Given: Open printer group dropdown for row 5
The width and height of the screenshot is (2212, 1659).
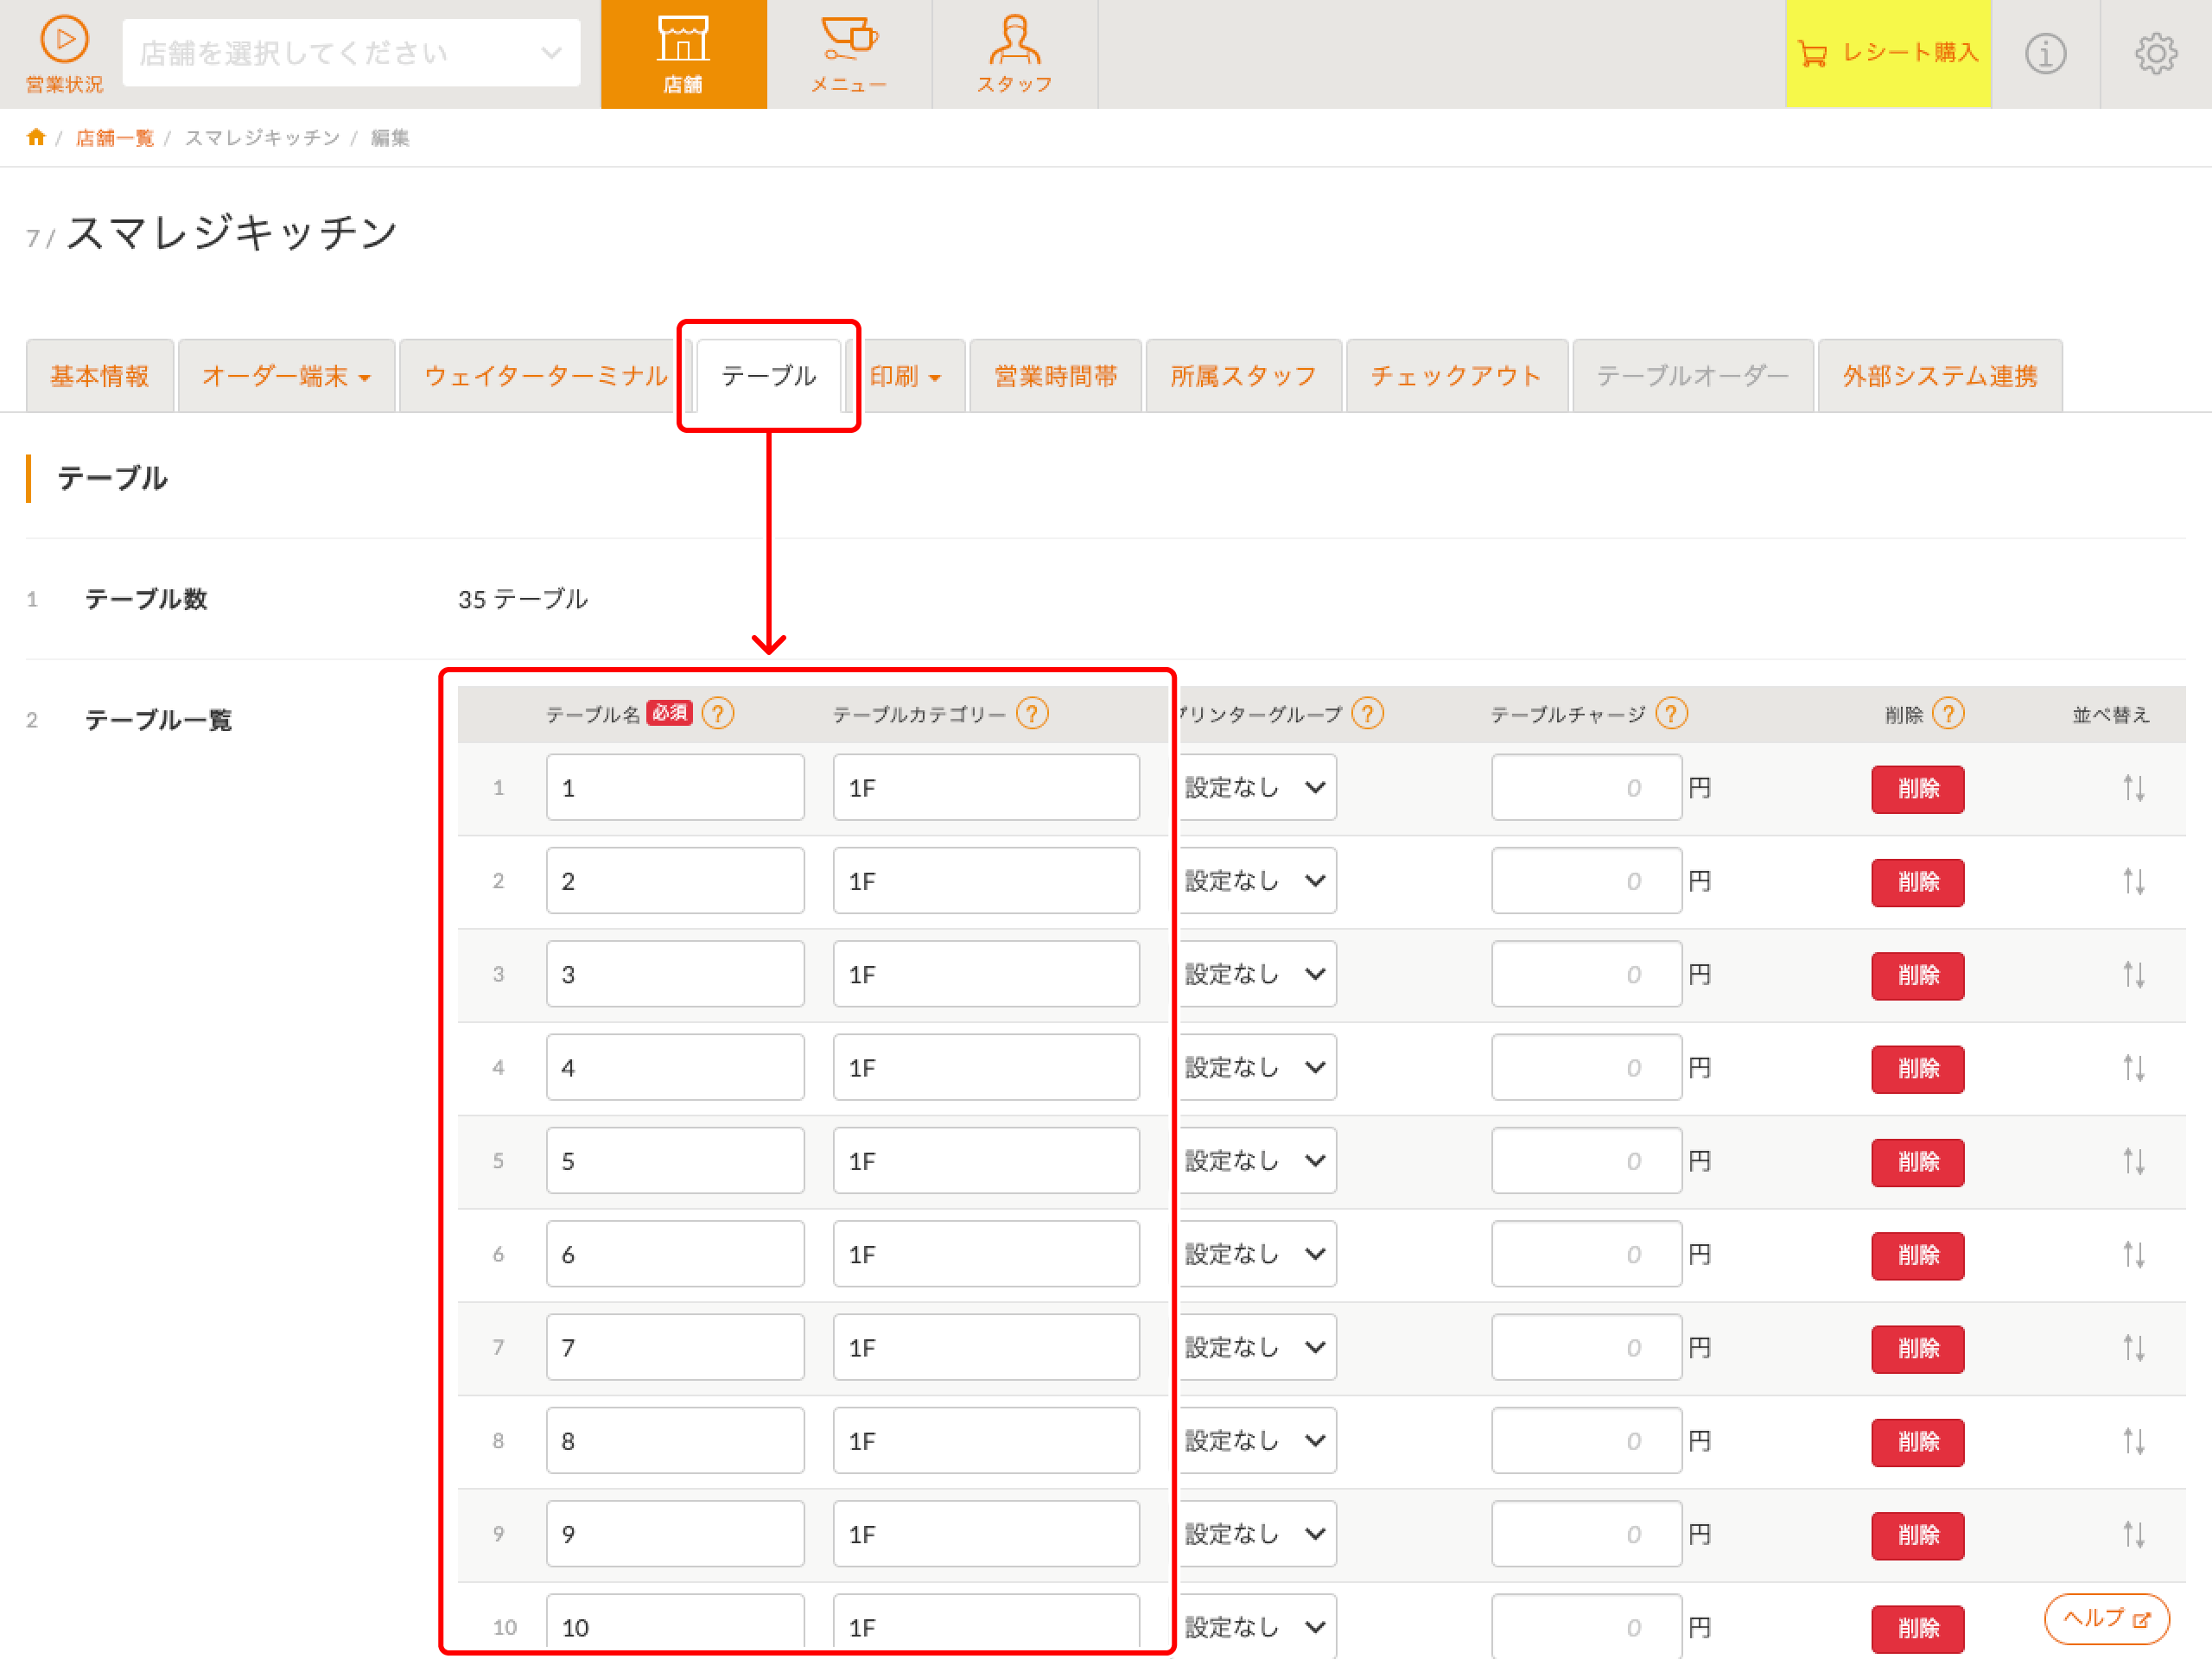Looking at the screenshot, I should (1257, 1161).
